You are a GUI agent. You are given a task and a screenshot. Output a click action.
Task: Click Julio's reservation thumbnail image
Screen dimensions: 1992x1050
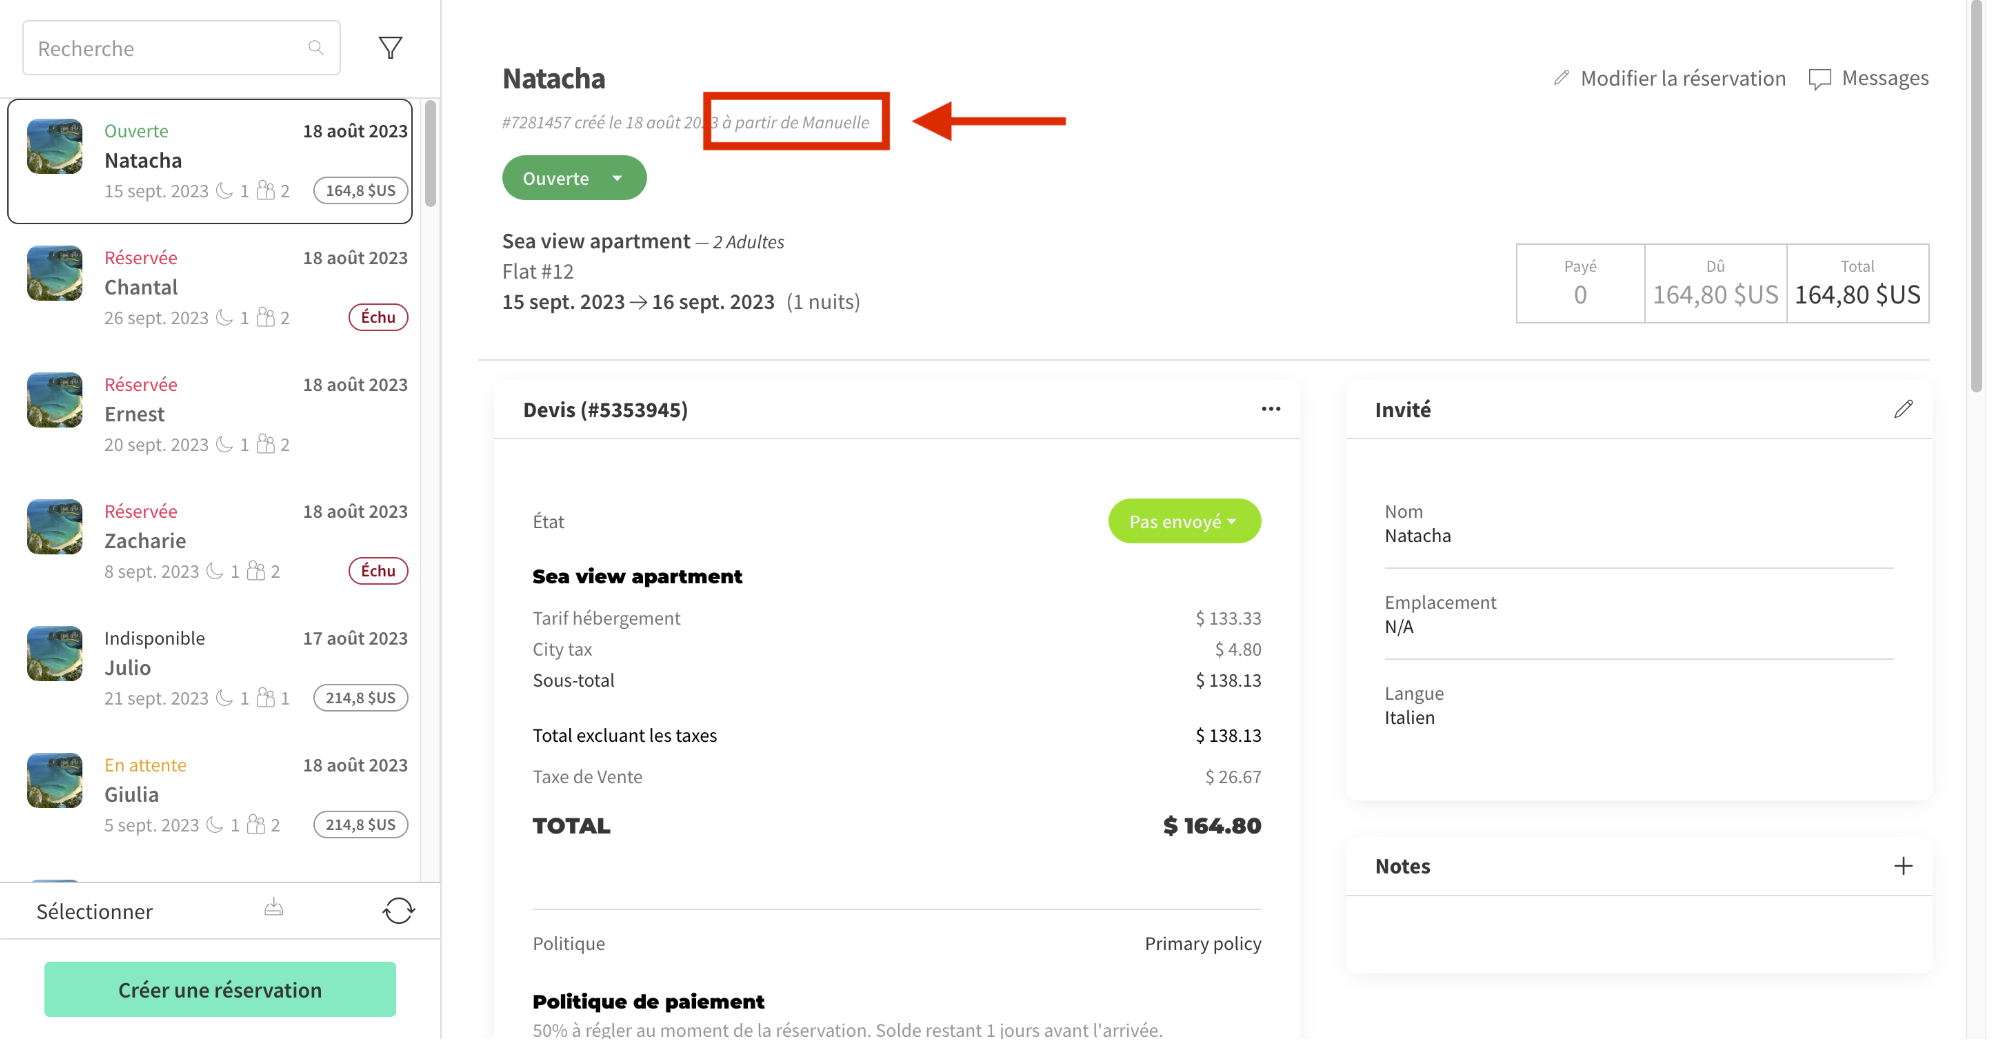(55, 653)
